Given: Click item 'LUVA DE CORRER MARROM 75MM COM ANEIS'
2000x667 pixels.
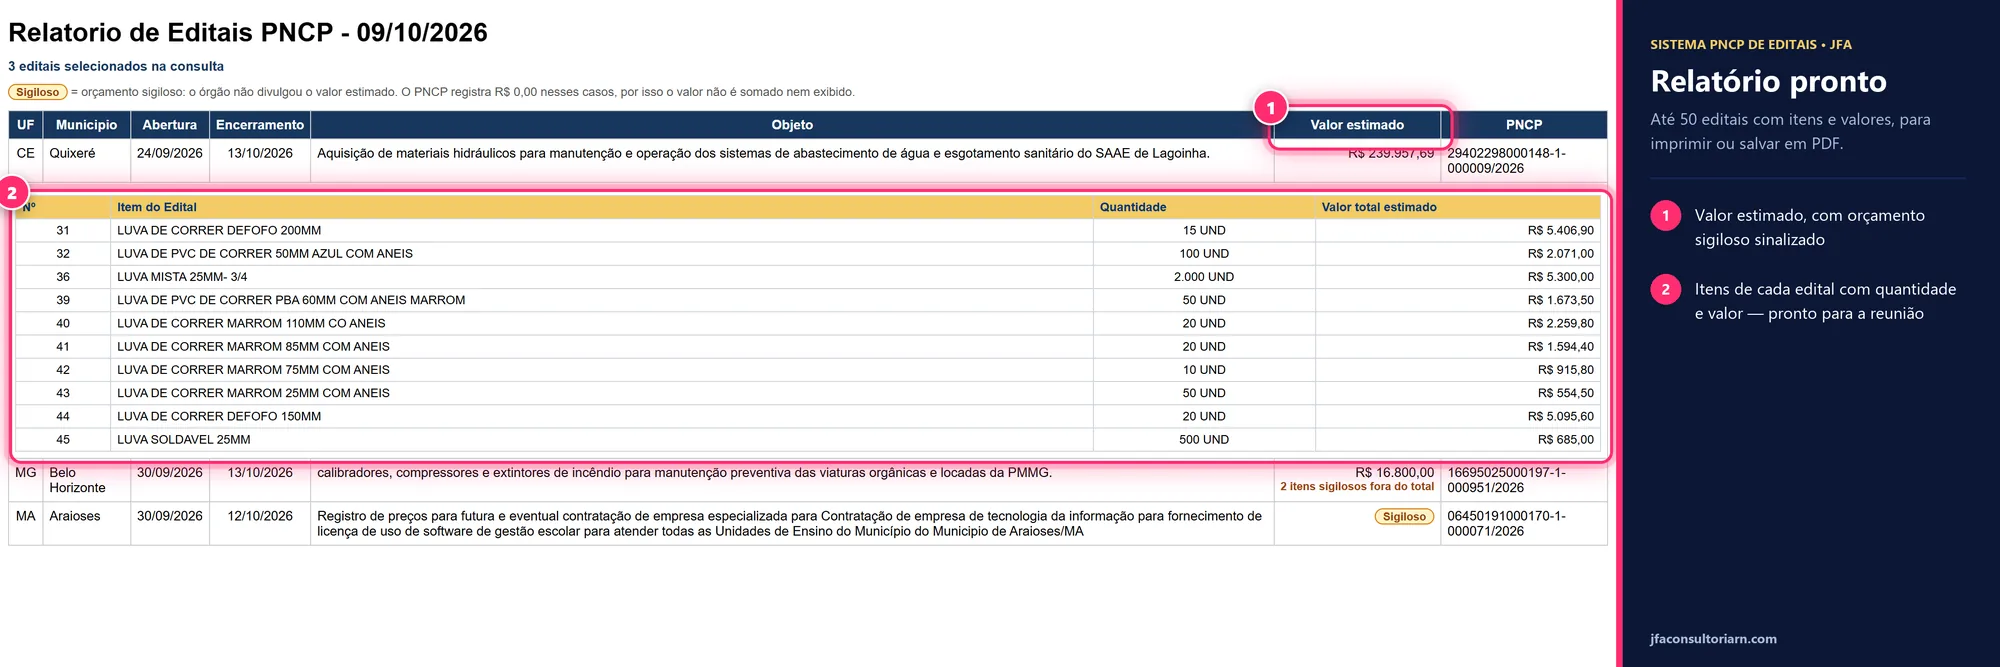Looking at the screenshot, I should 253,370.
